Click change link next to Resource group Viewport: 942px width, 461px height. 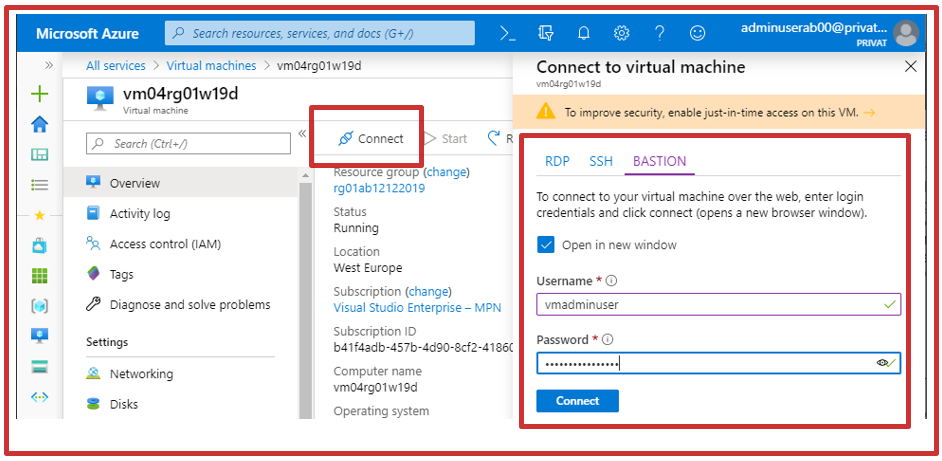point(446,172)
